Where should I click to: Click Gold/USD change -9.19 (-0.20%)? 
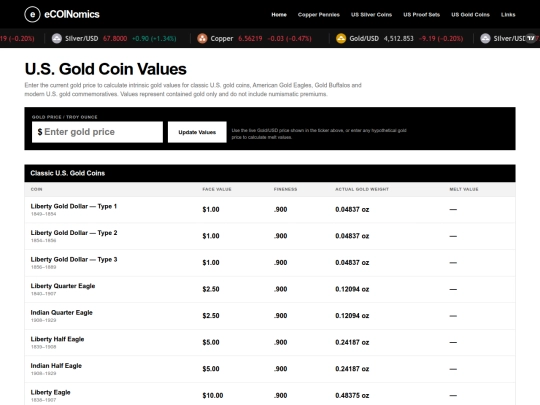[x=441, y=38]
